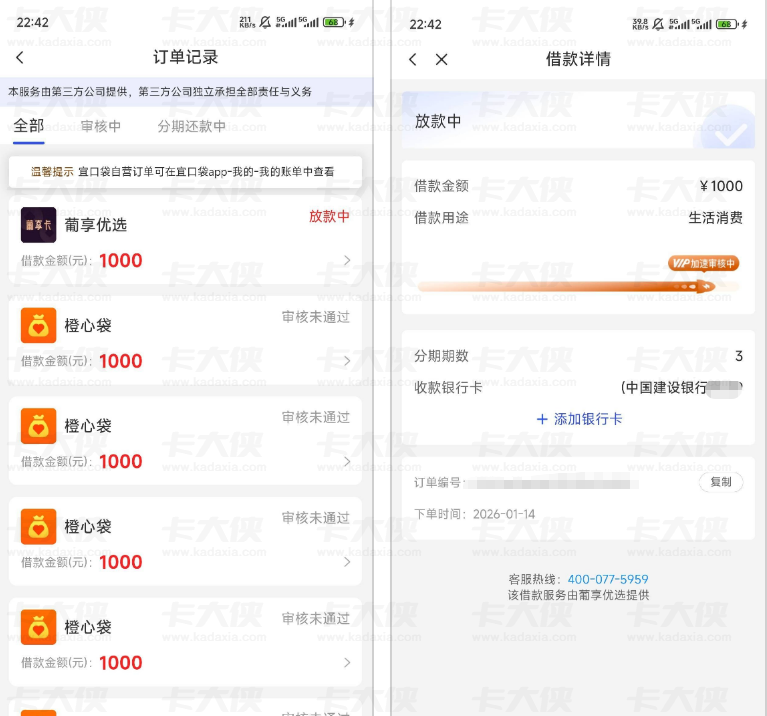767x716 pixels.
Task: Tap the right status bar mute bell icon
Action: pyautogui.click(x=658, y=24)
